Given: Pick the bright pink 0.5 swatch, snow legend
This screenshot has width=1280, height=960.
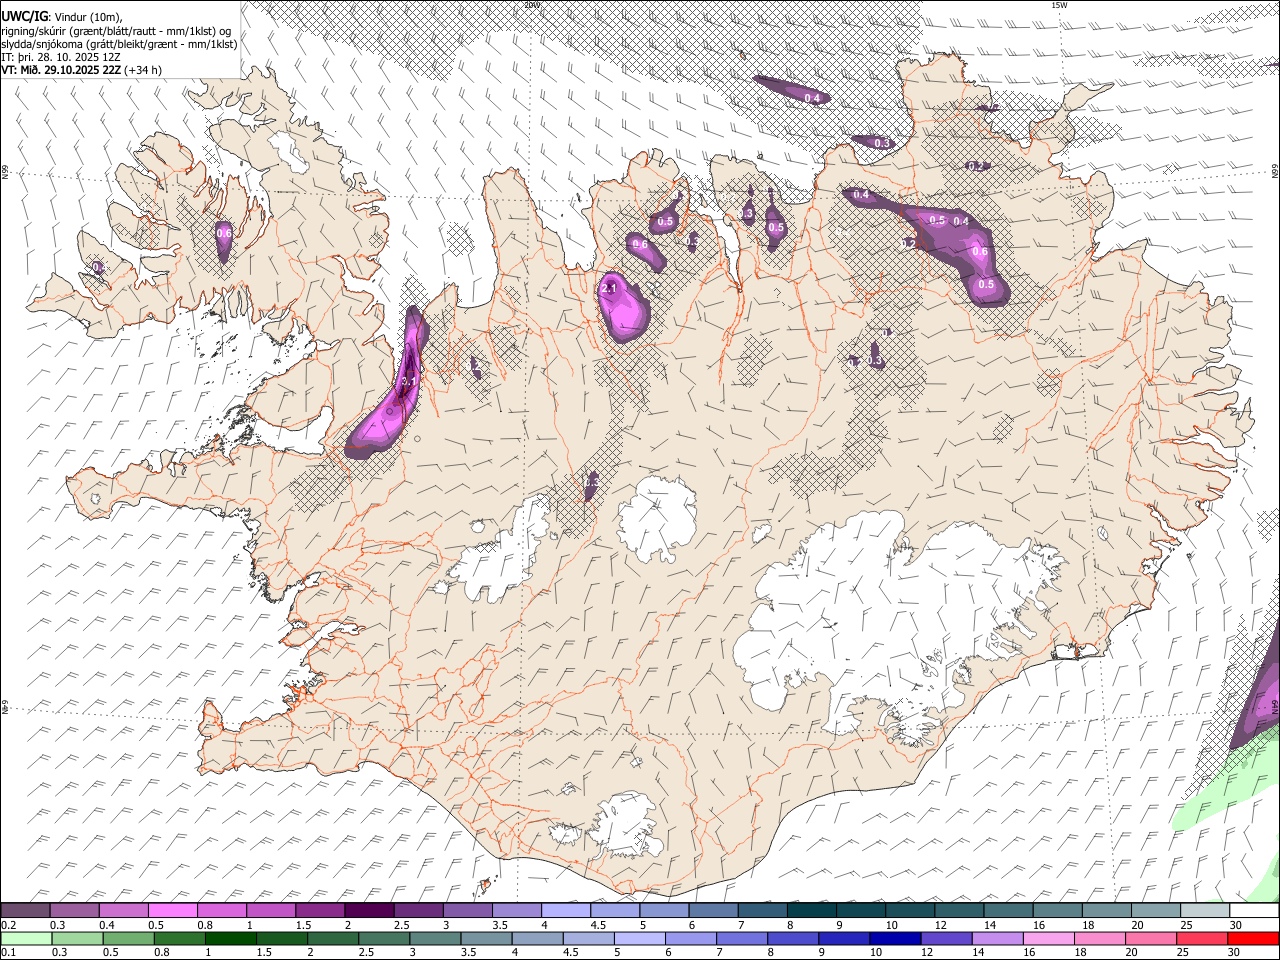Looking at the screenshot, I should tap(173, 910).
